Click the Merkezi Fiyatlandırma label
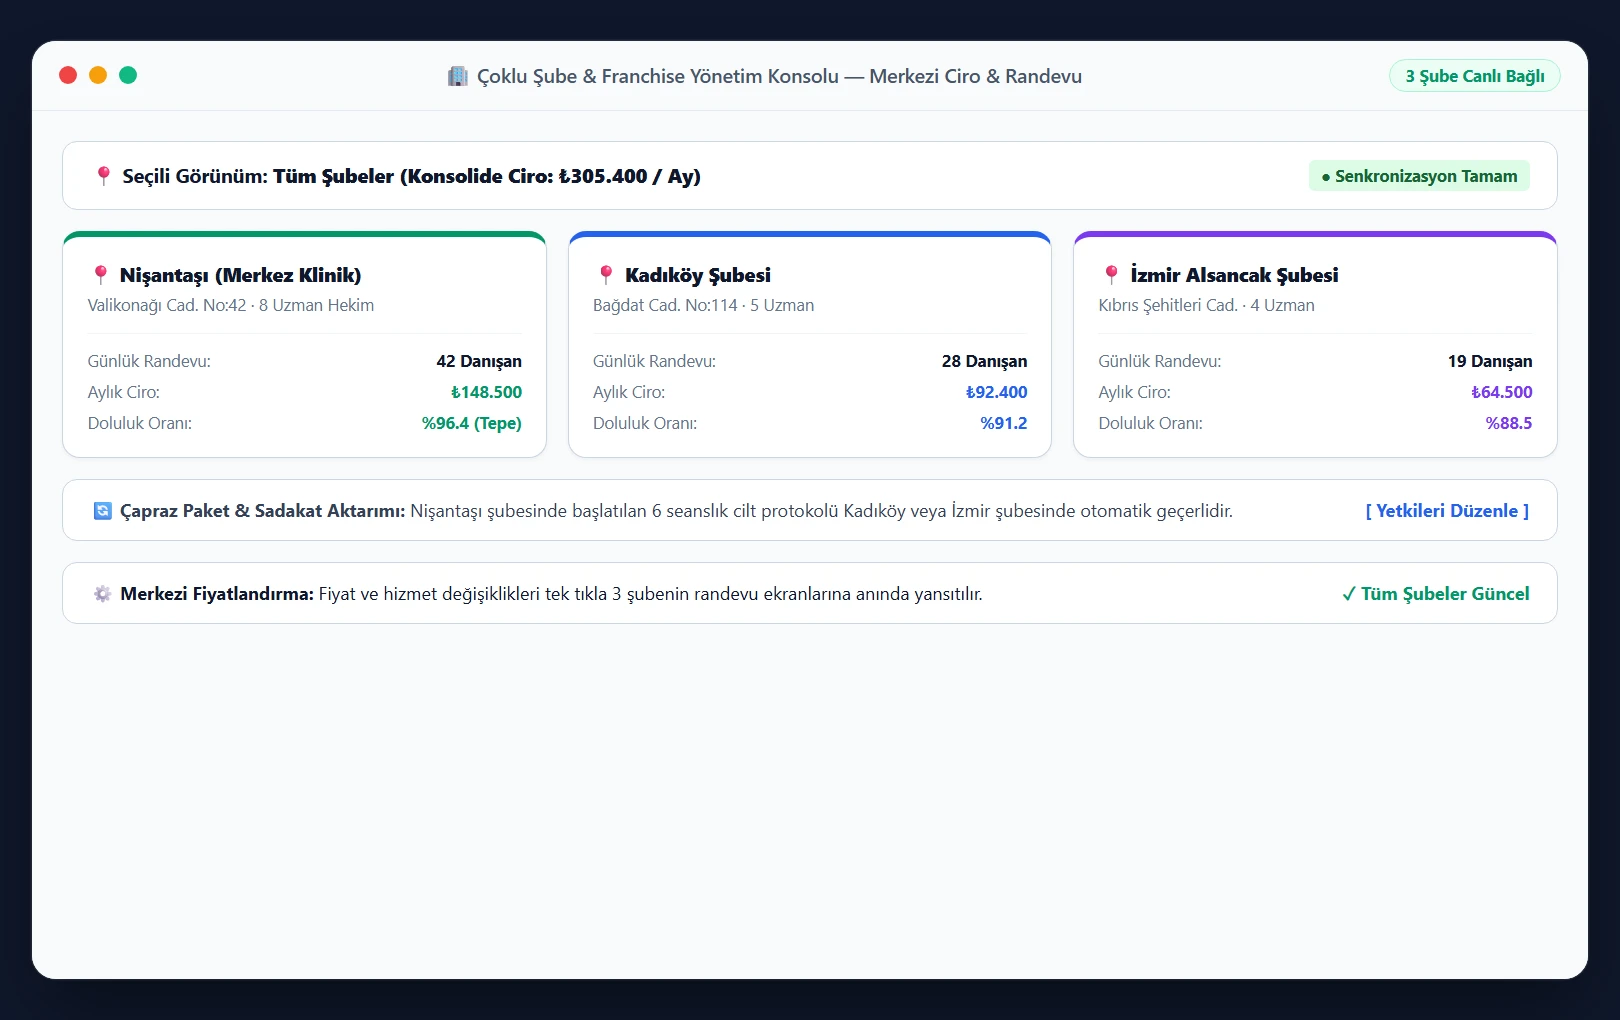The height and width of the screenshot is (1020, 1620). pos(217,594)
